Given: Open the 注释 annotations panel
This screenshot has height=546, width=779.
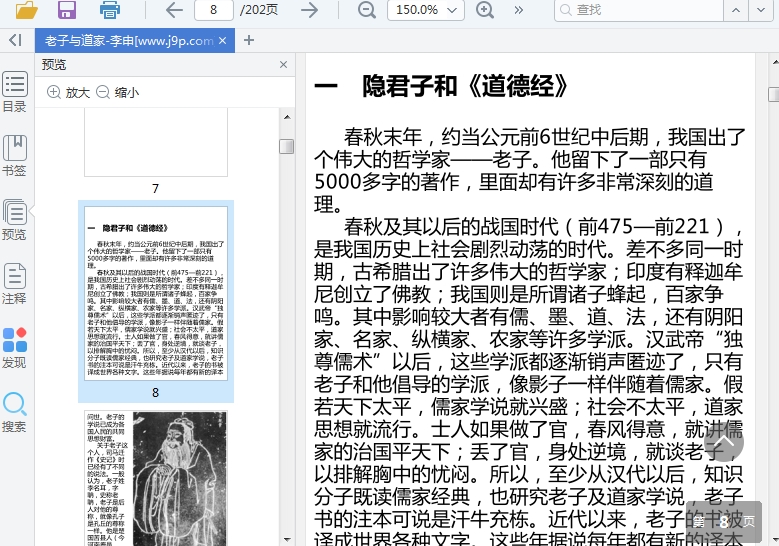Looking at the screenshot, I should [15, 284].
